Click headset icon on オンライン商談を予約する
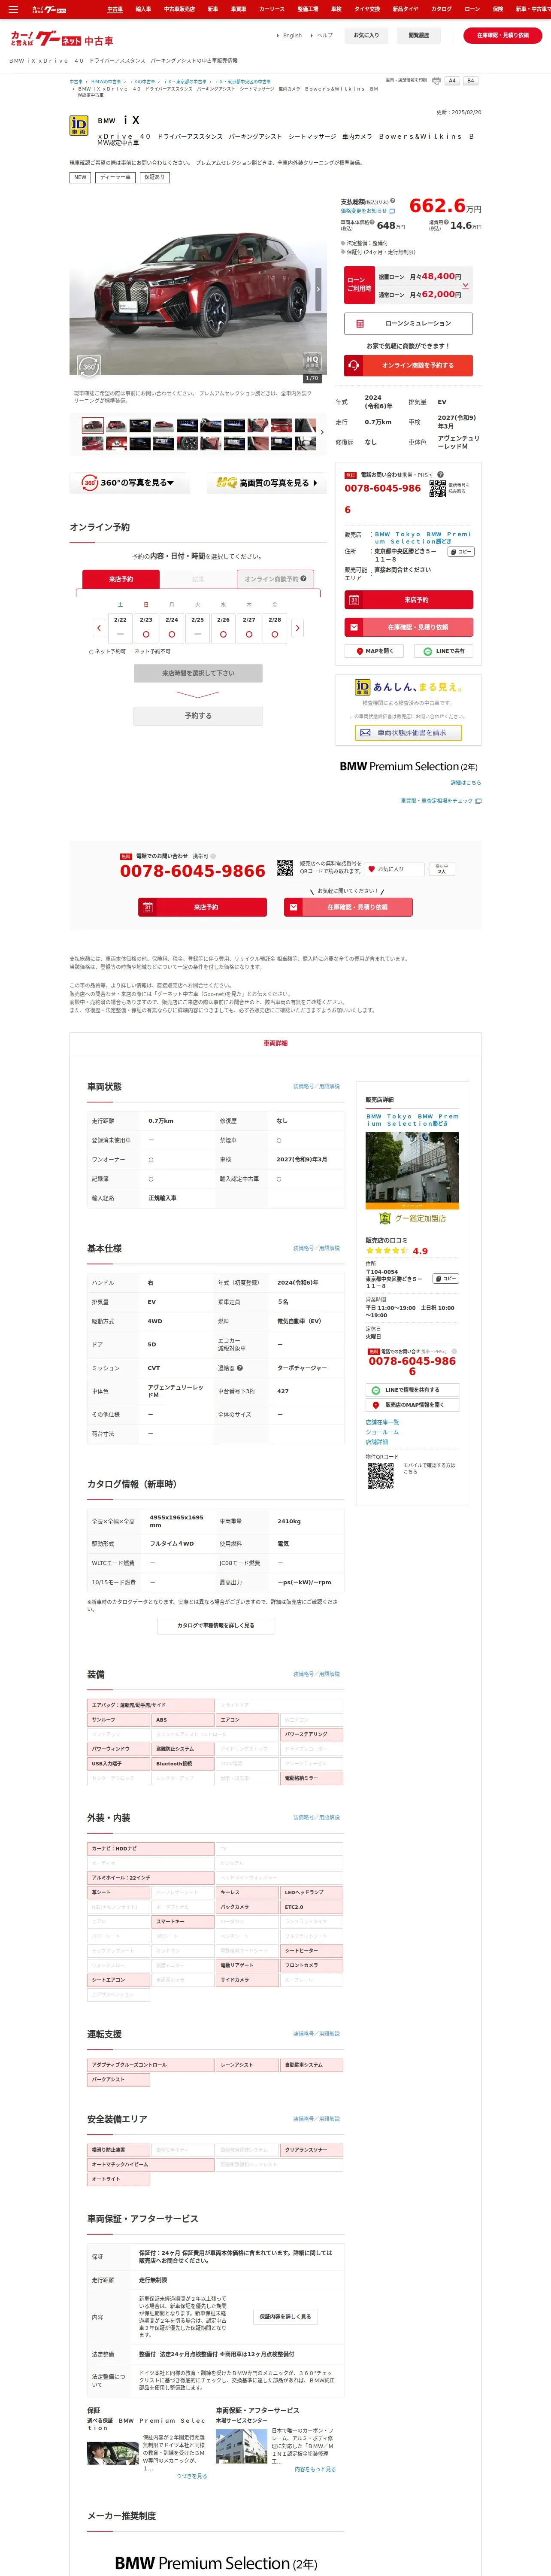The height and width of the screenshot is (2576, 551). 353,365
